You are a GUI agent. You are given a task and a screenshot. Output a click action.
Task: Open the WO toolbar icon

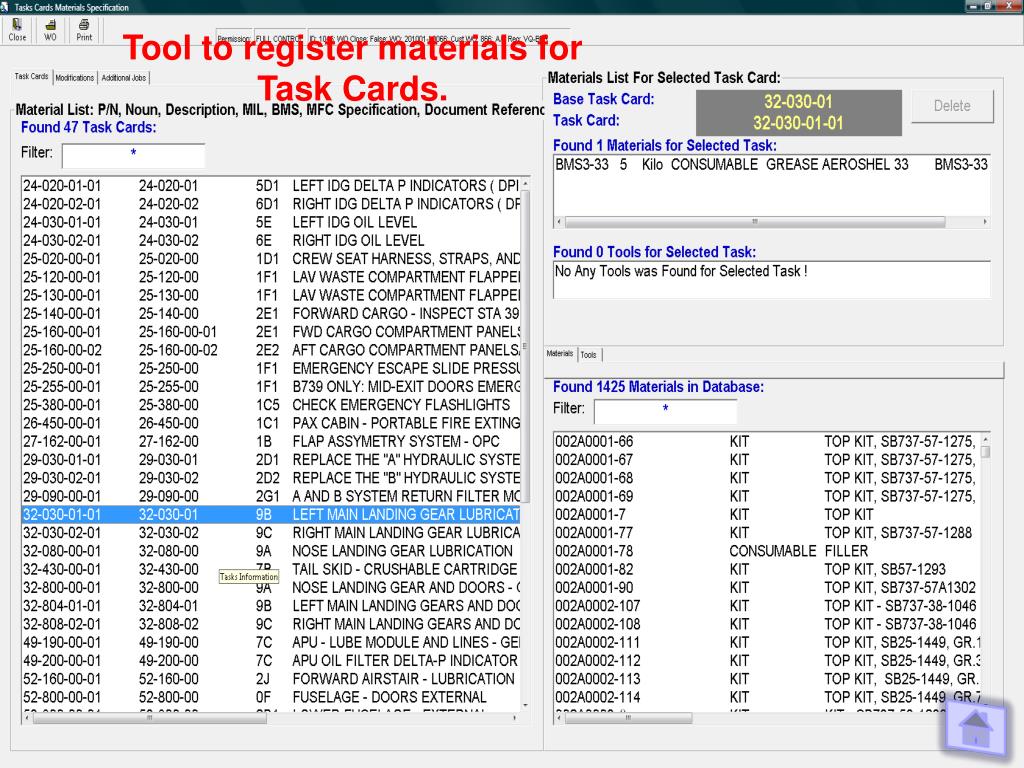pos(50,30)
